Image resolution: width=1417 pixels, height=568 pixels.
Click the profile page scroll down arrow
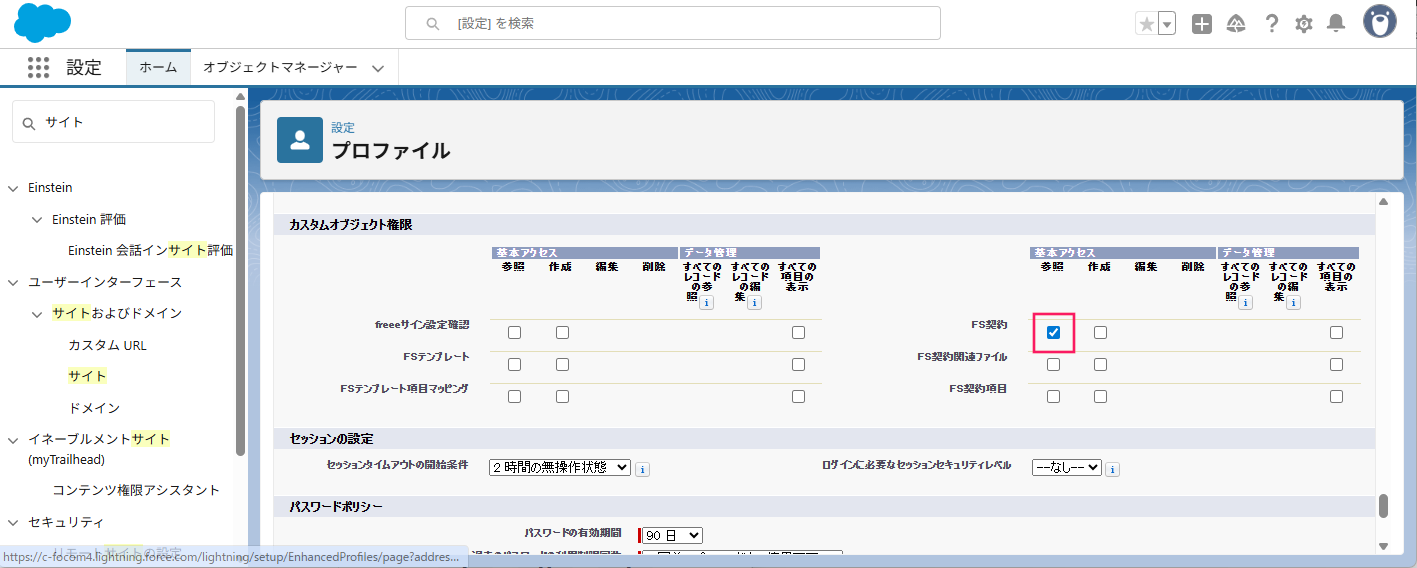point(1383,546)
